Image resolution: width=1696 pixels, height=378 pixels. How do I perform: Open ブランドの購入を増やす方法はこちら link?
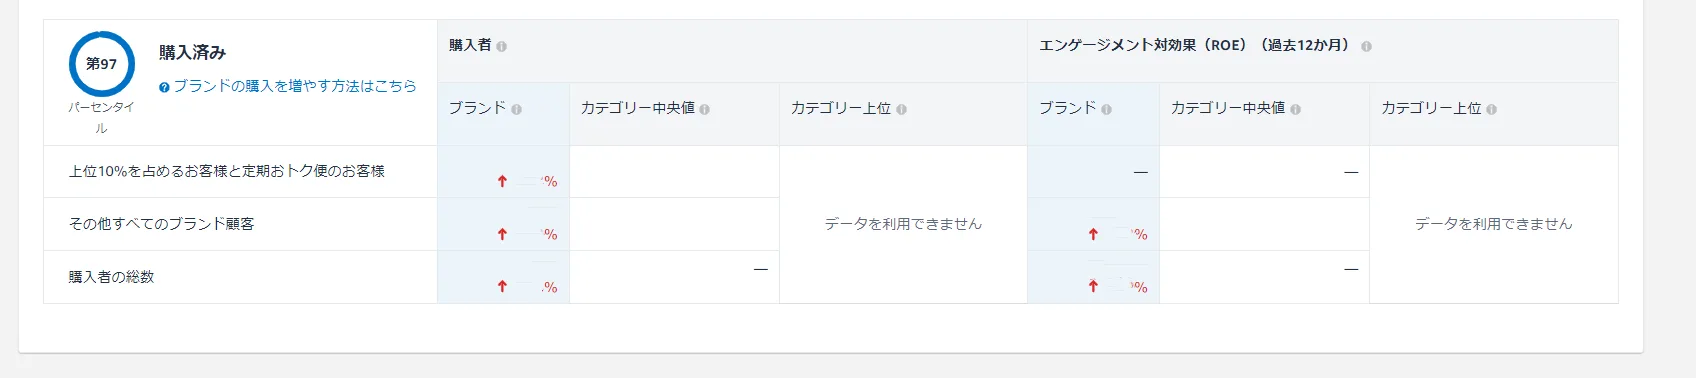295,86
